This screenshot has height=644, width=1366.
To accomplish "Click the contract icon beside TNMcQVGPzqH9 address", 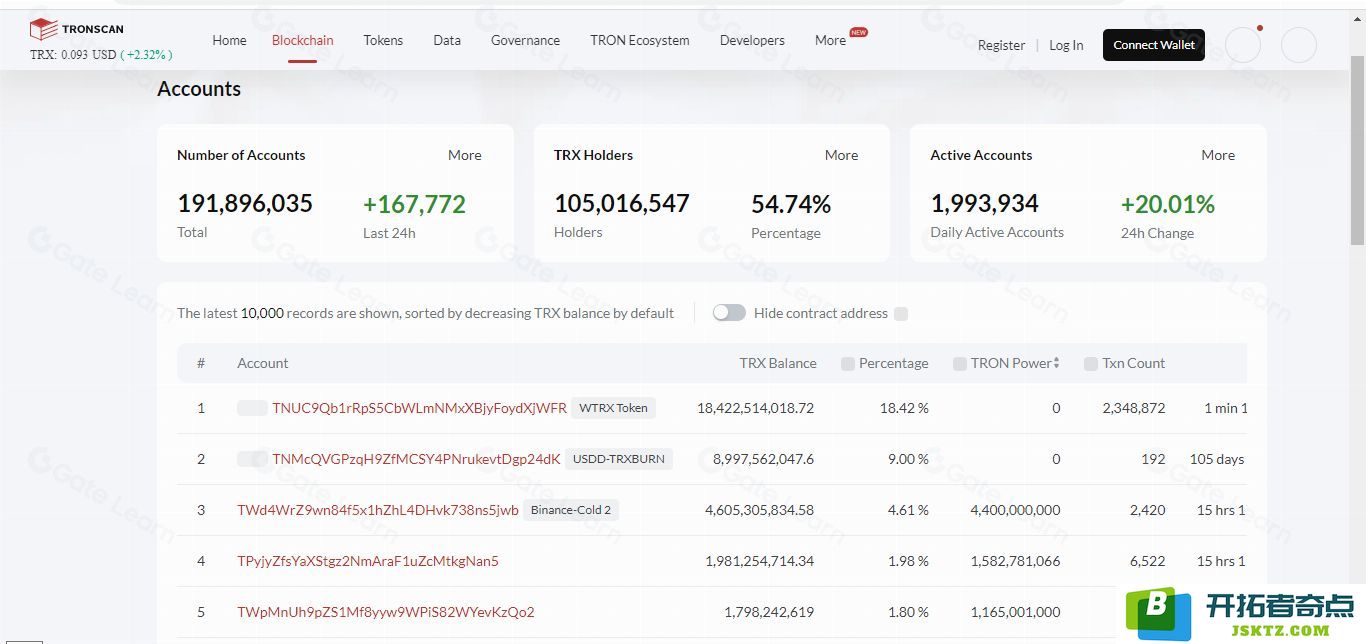I will (252, 459).
